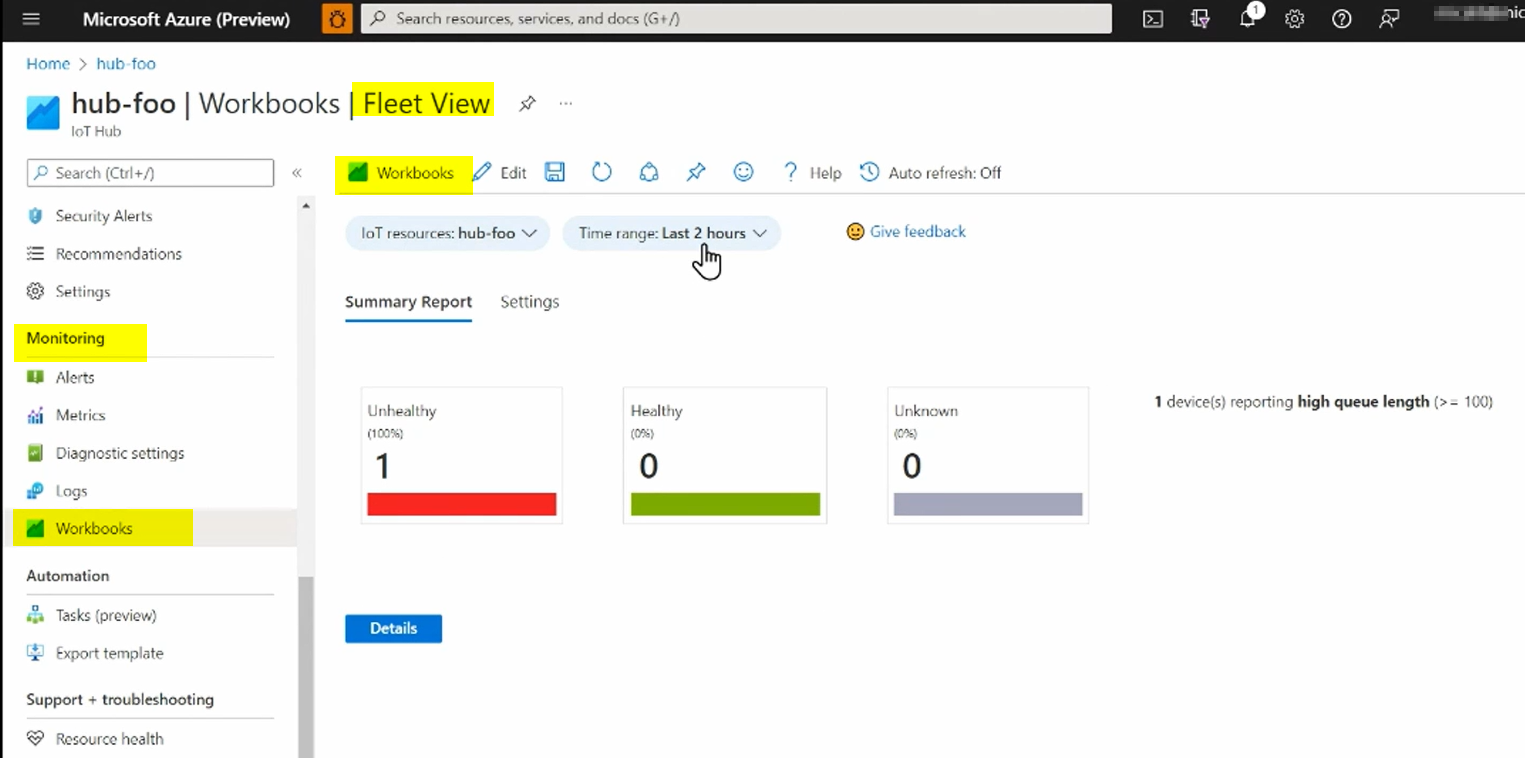Open Recommendations in the sidebar
Screen dimensions: 1525x758
coord(118,254)
